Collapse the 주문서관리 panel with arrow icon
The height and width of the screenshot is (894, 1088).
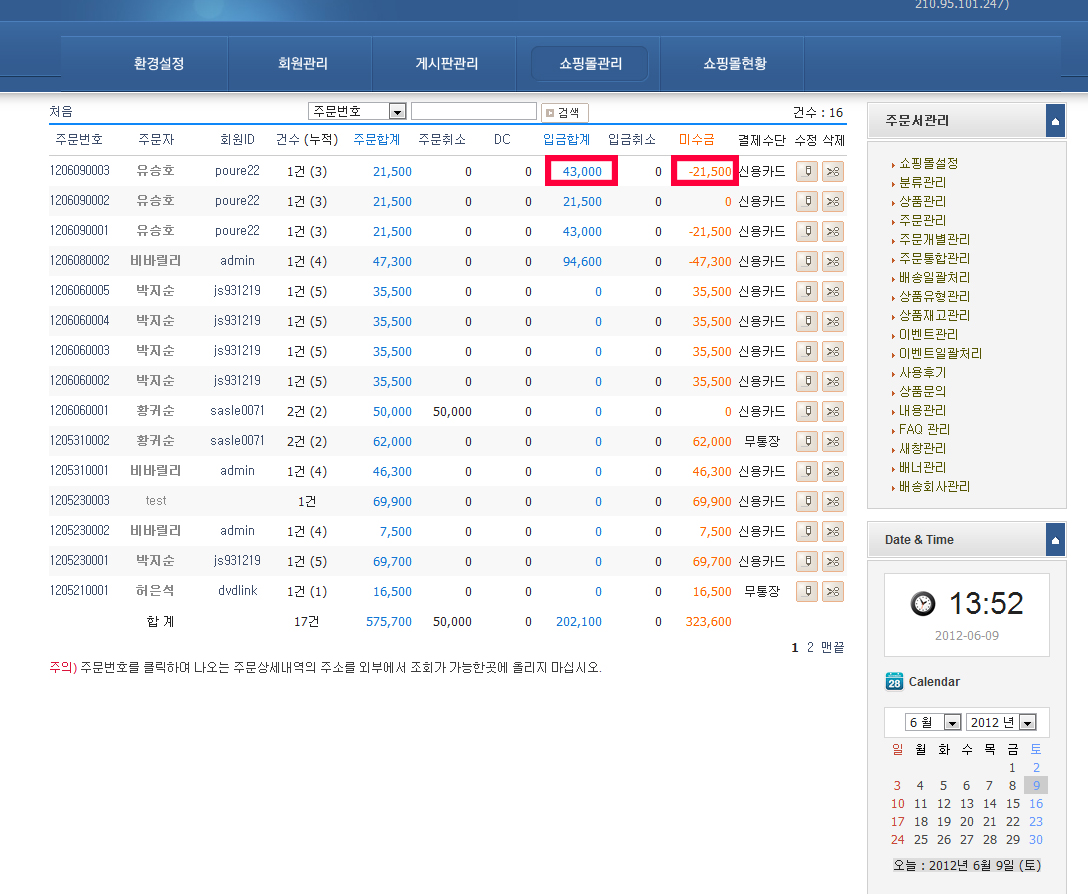tap(1055, 121)
